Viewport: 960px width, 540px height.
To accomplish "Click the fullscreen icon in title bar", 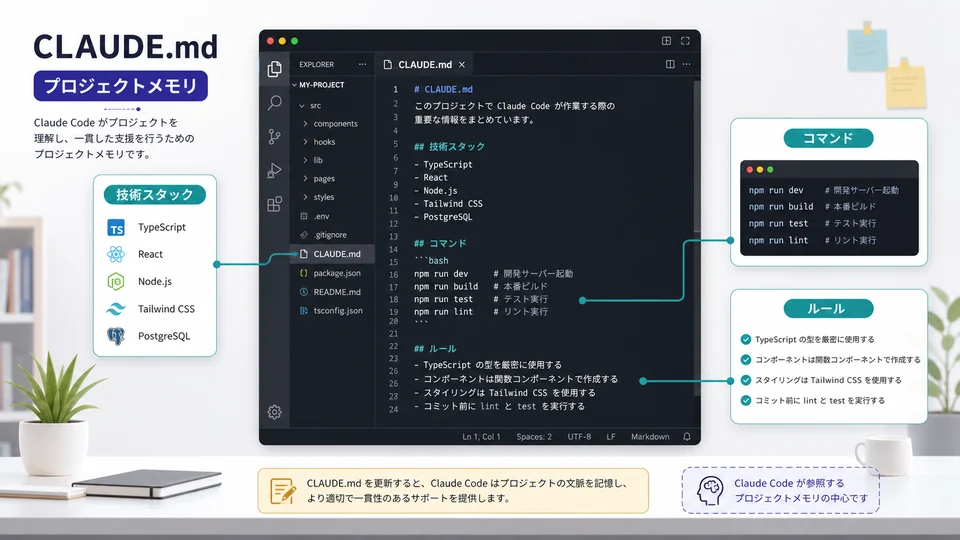I will [685, 41].
